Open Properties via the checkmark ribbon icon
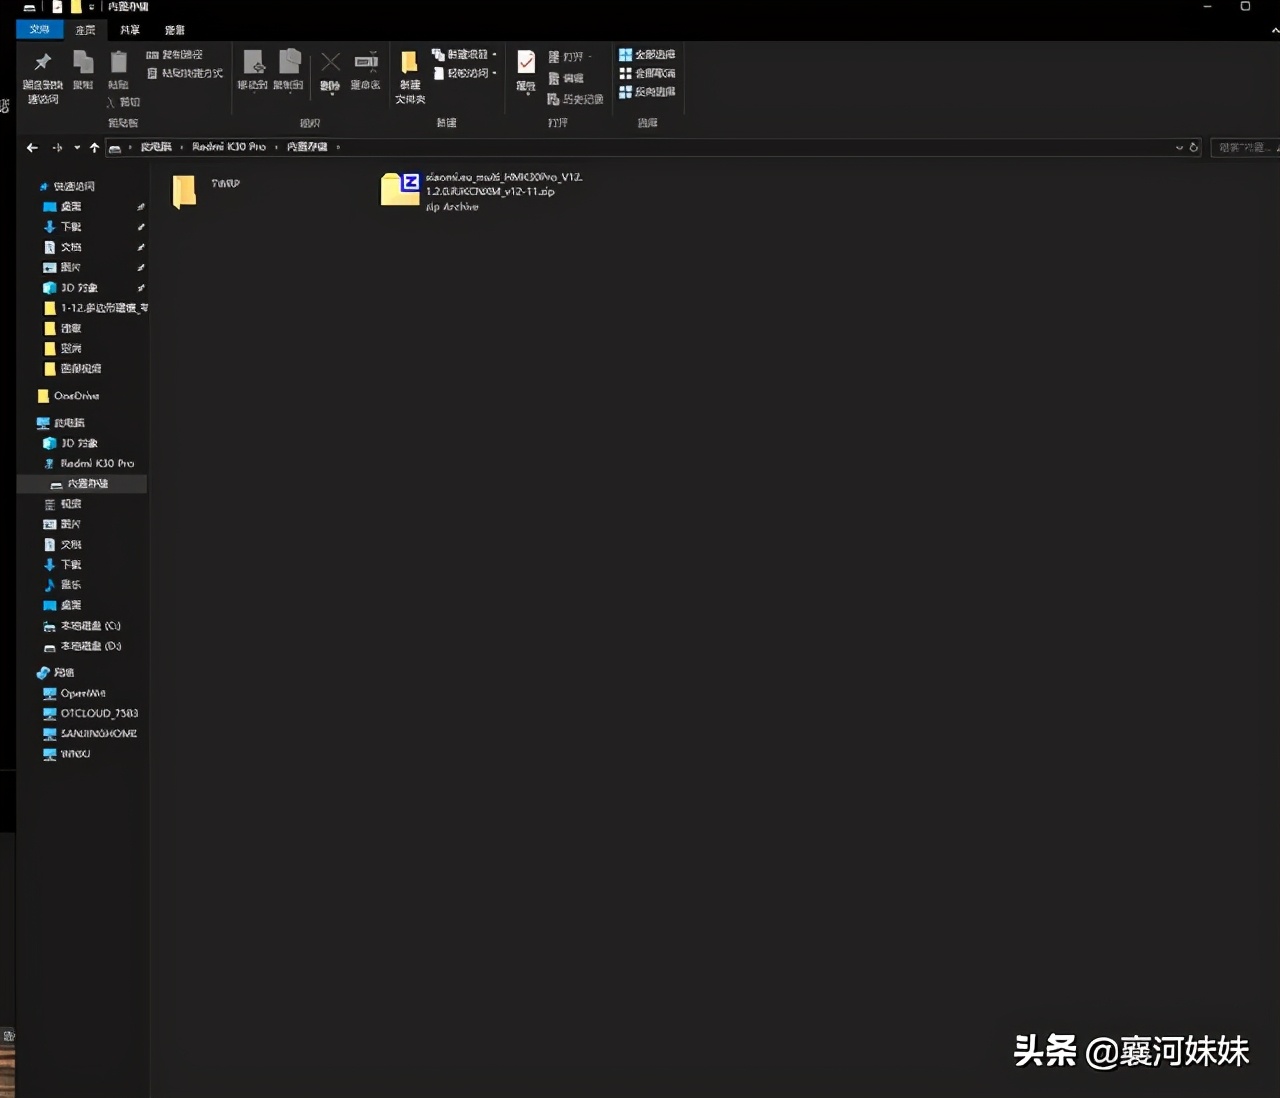1280x1098 pixels. click(x=526, y=64)
